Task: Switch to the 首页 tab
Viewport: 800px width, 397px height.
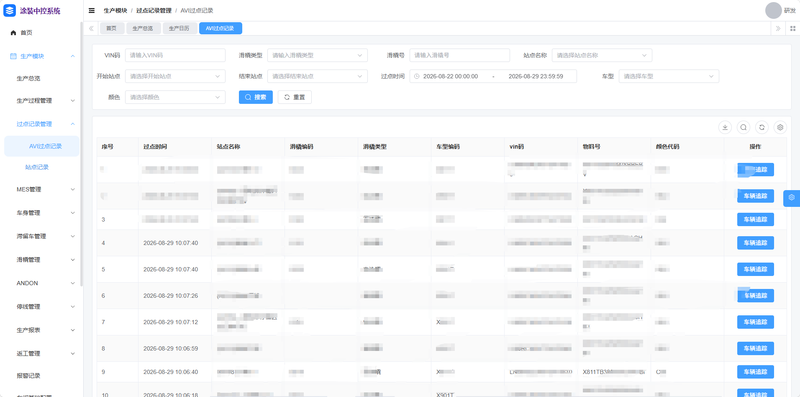Action: 111,29
